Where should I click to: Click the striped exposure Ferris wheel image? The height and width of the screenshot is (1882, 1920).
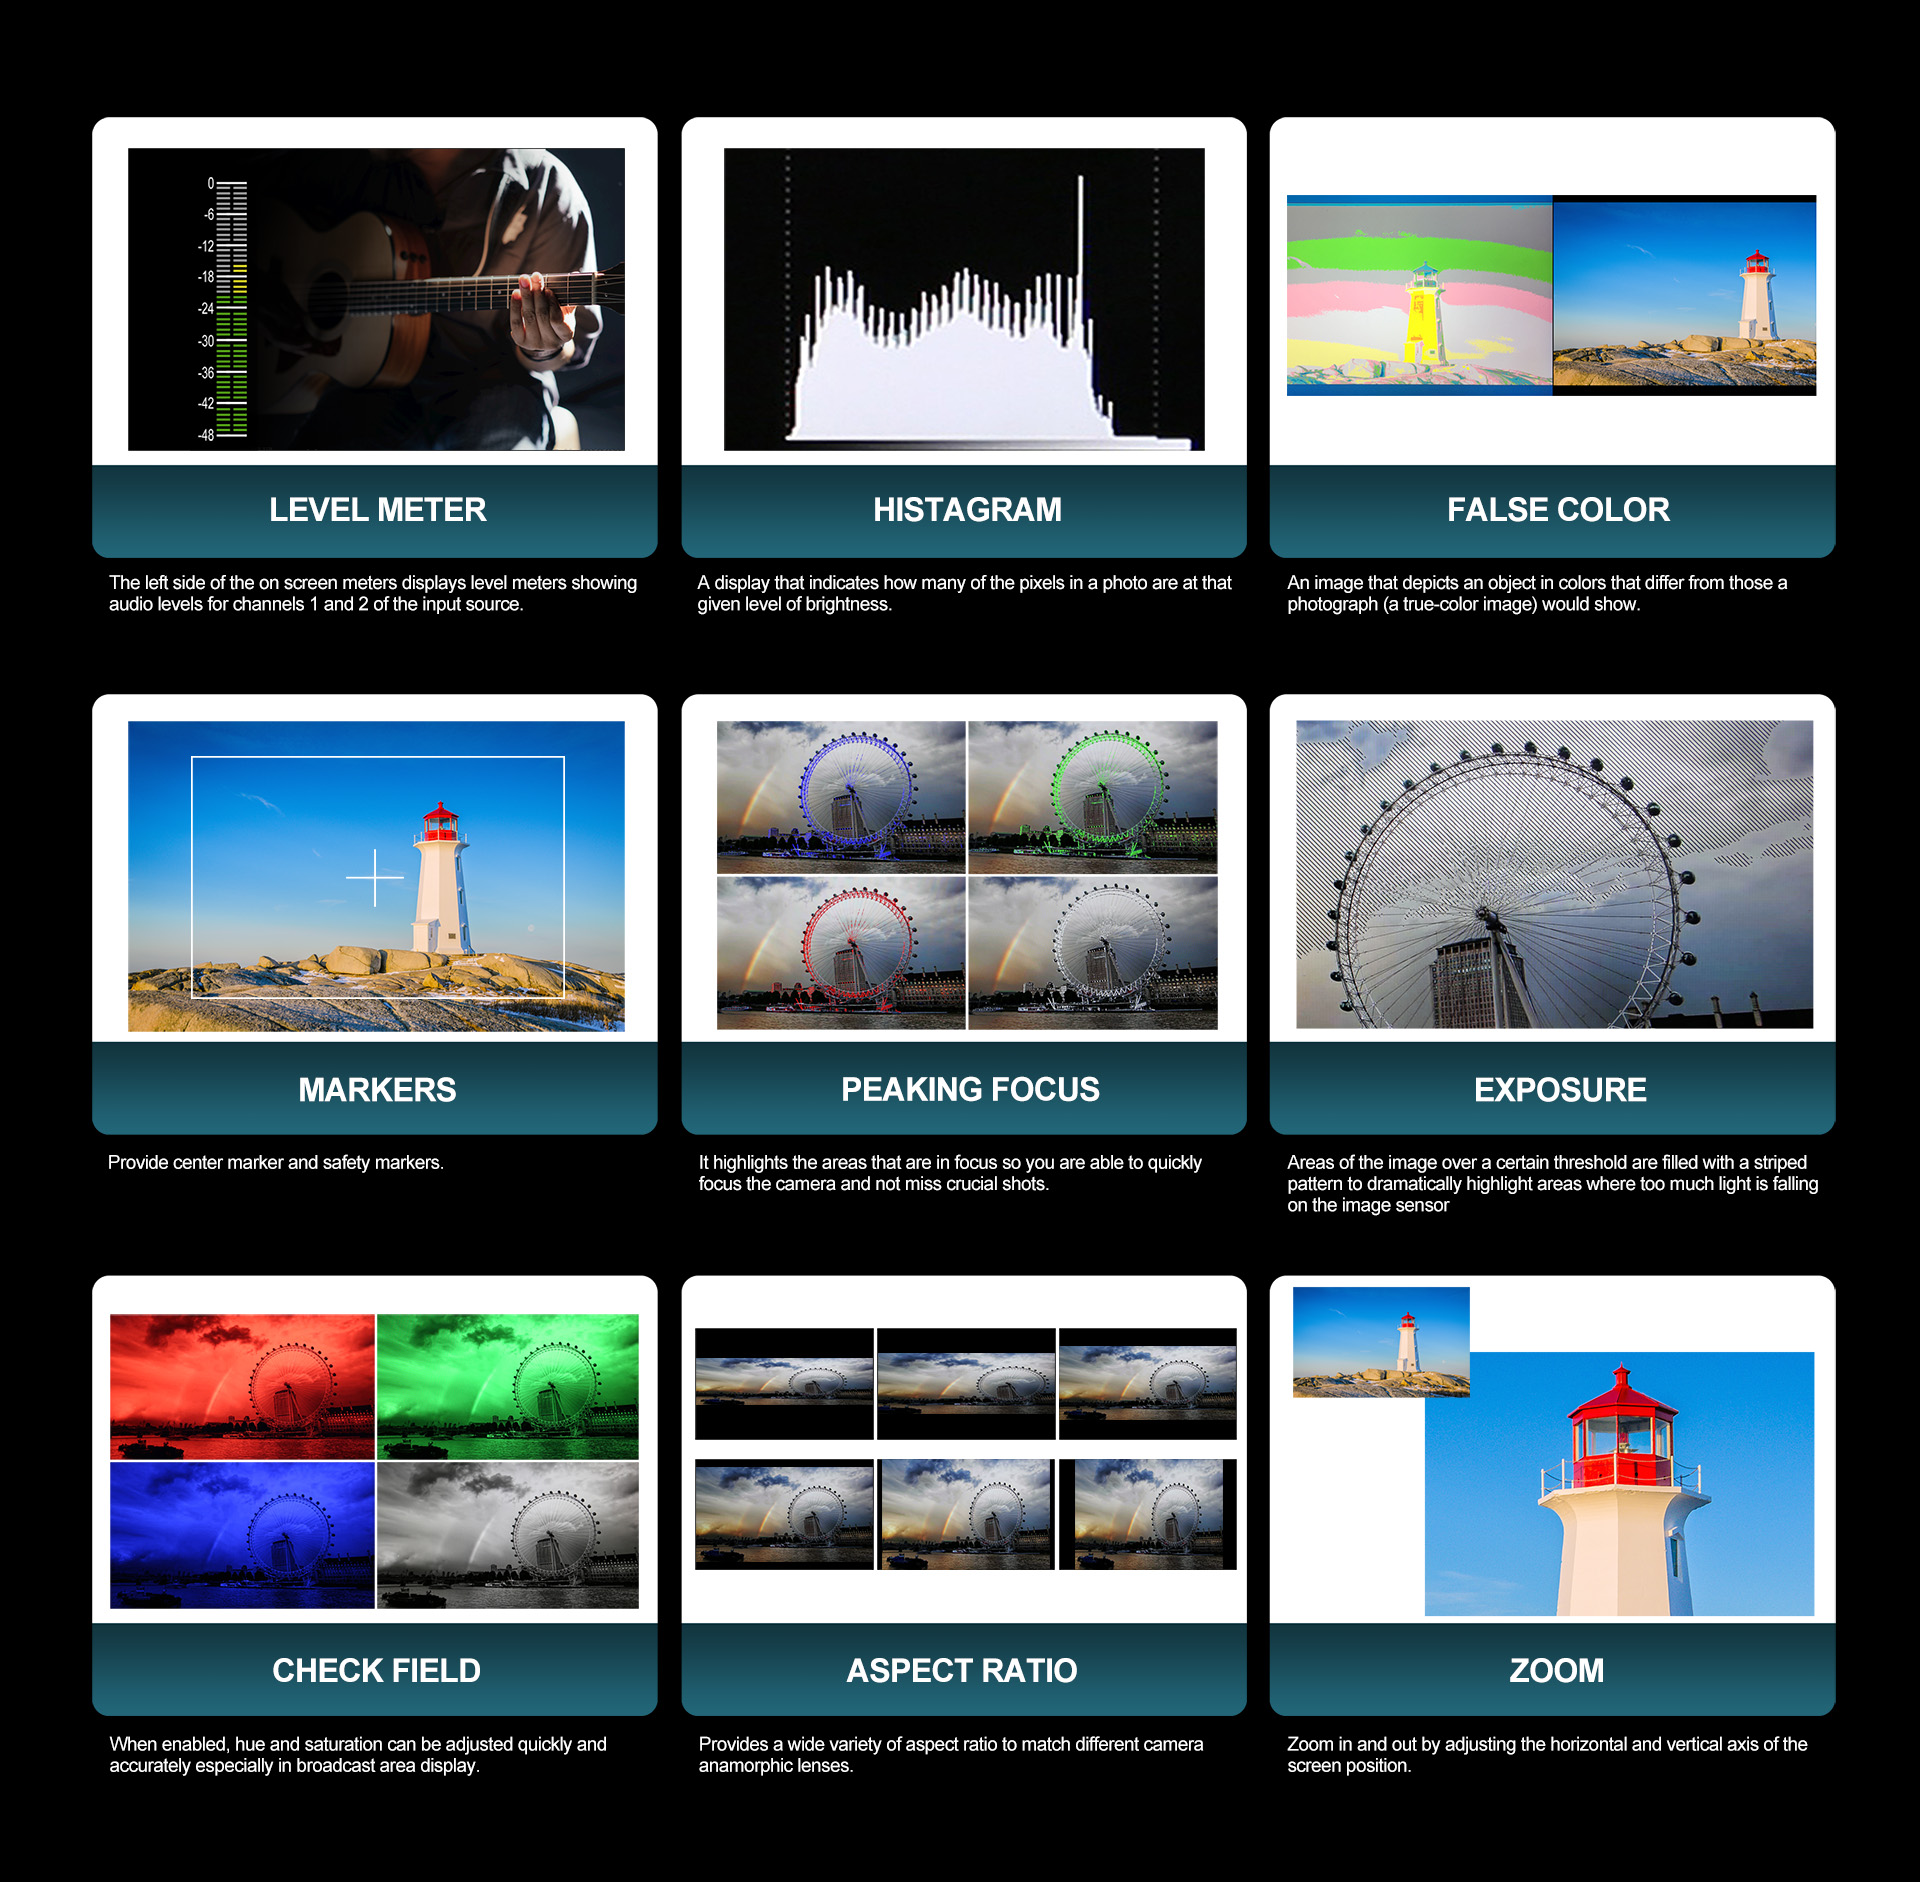(1554, 874)
